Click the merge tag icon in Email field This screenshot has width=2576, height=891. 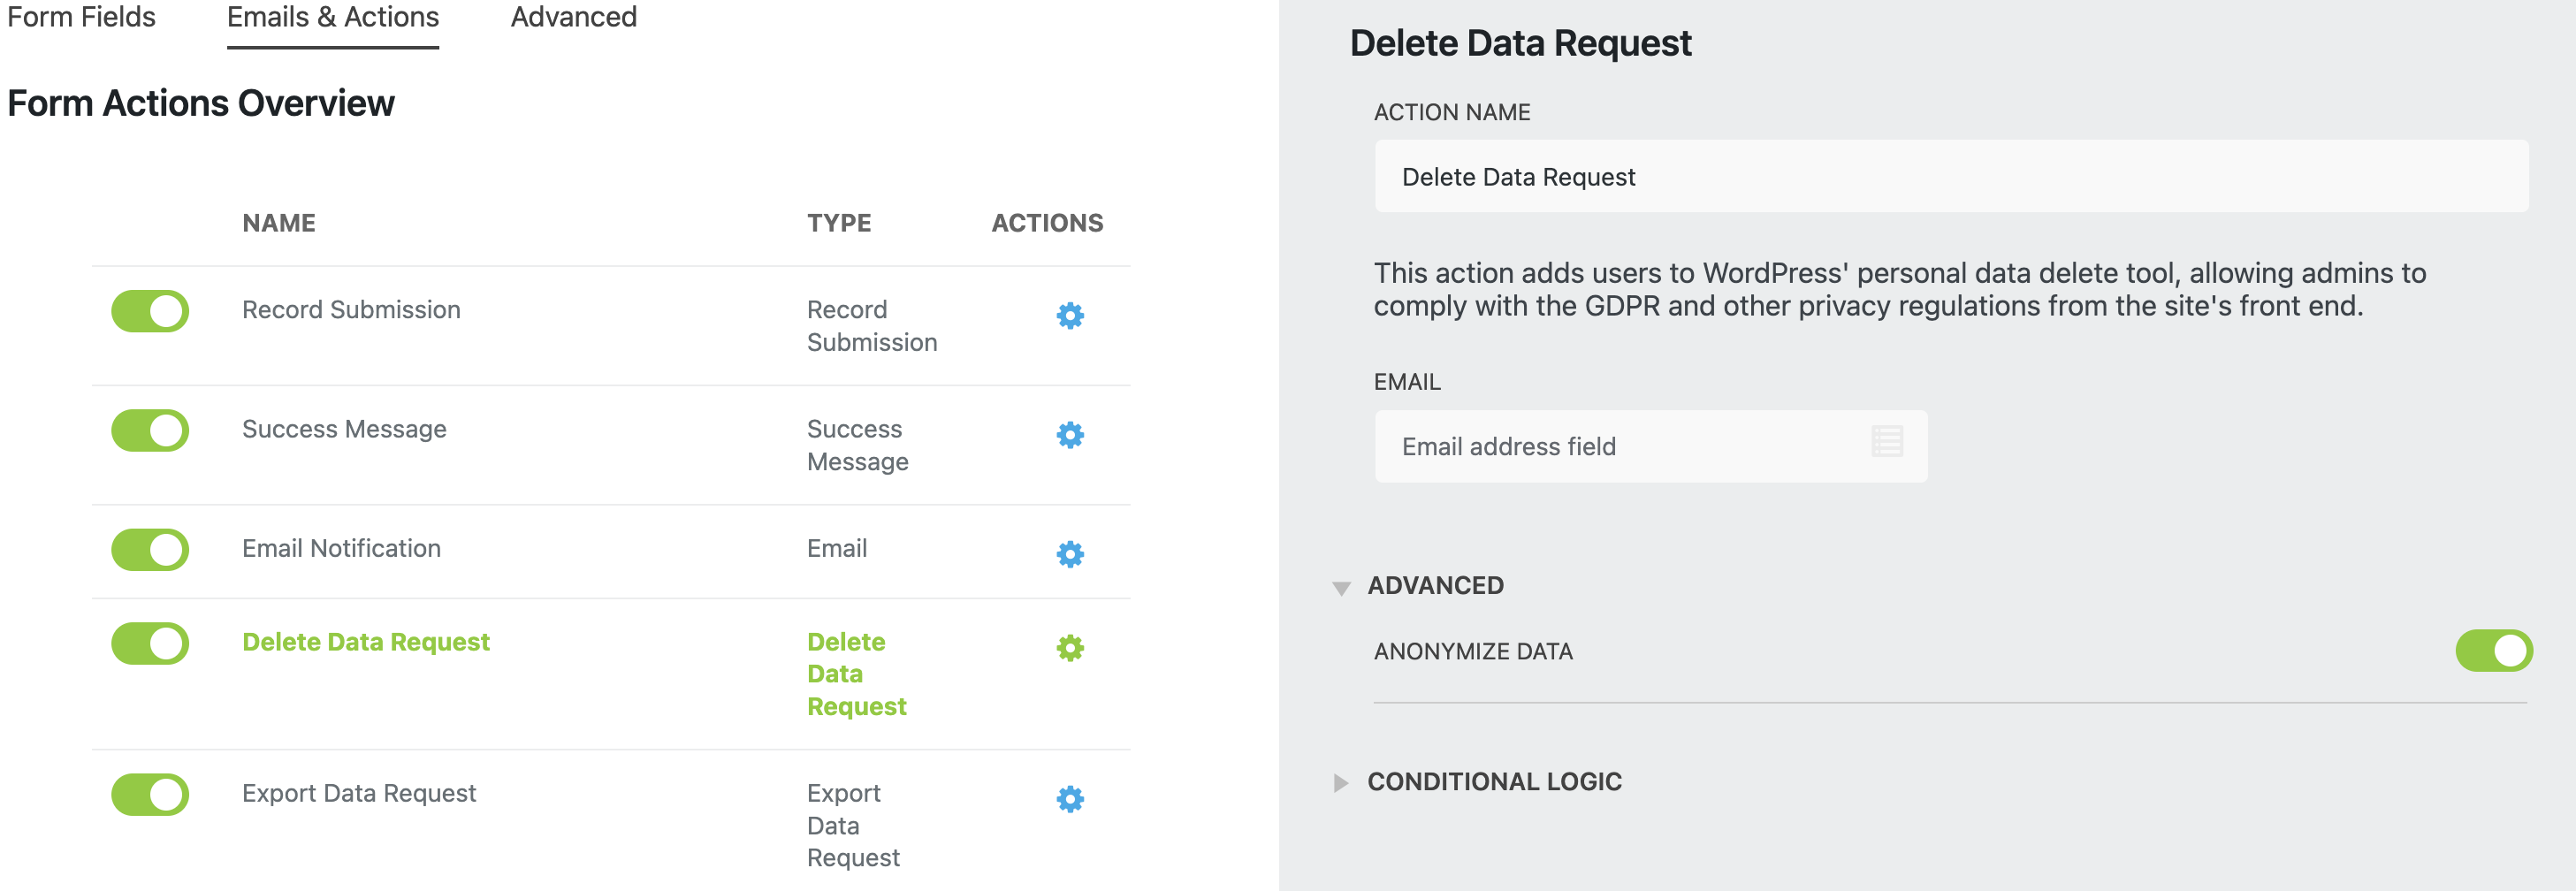1888,443
